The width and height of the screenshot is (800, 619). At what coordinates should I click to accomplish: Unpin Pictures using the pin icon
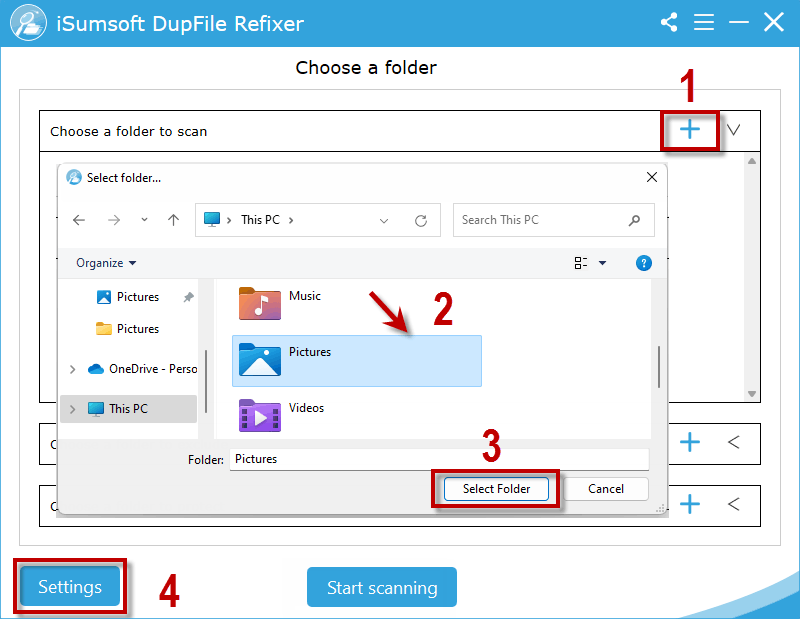(x=189, y=297)
